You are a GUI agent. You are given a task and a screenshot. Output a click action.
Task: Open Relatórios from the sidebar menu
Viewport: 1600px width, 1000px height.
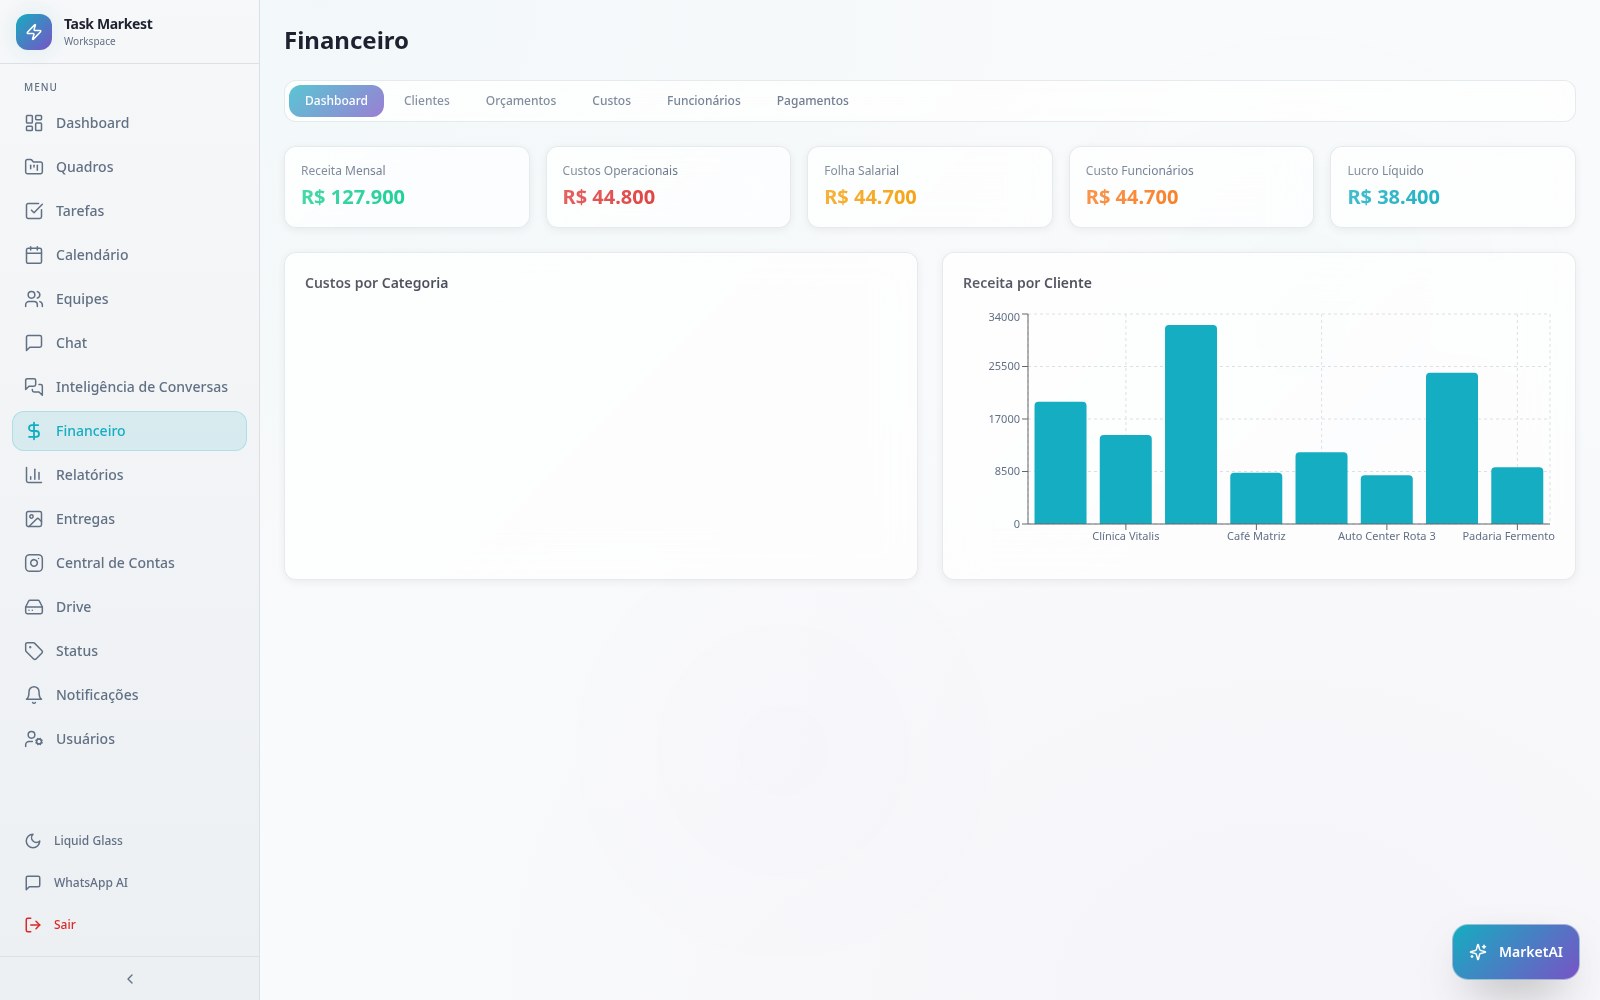coord(129,475)
